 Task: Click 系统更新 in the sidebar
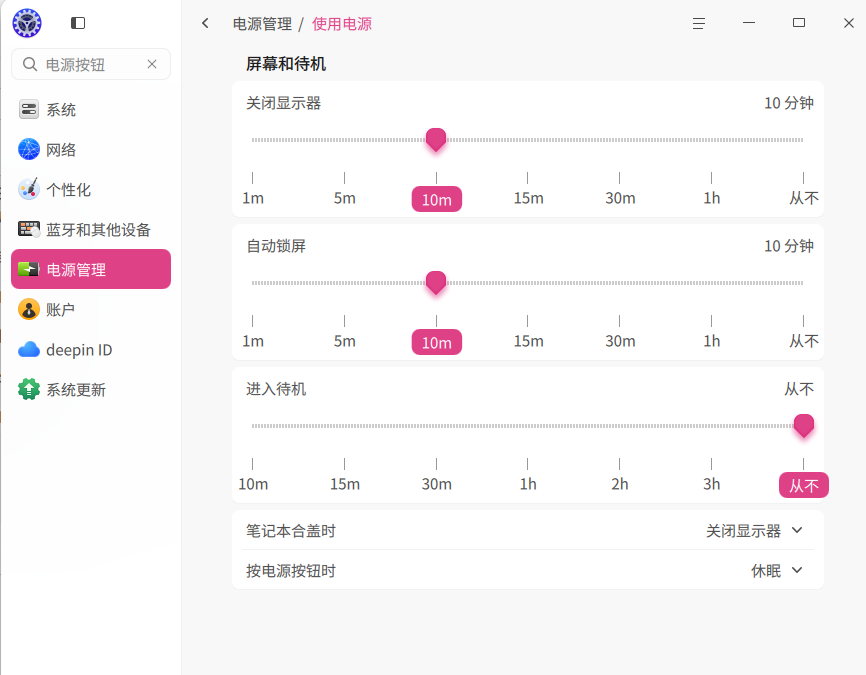[91, 389]
